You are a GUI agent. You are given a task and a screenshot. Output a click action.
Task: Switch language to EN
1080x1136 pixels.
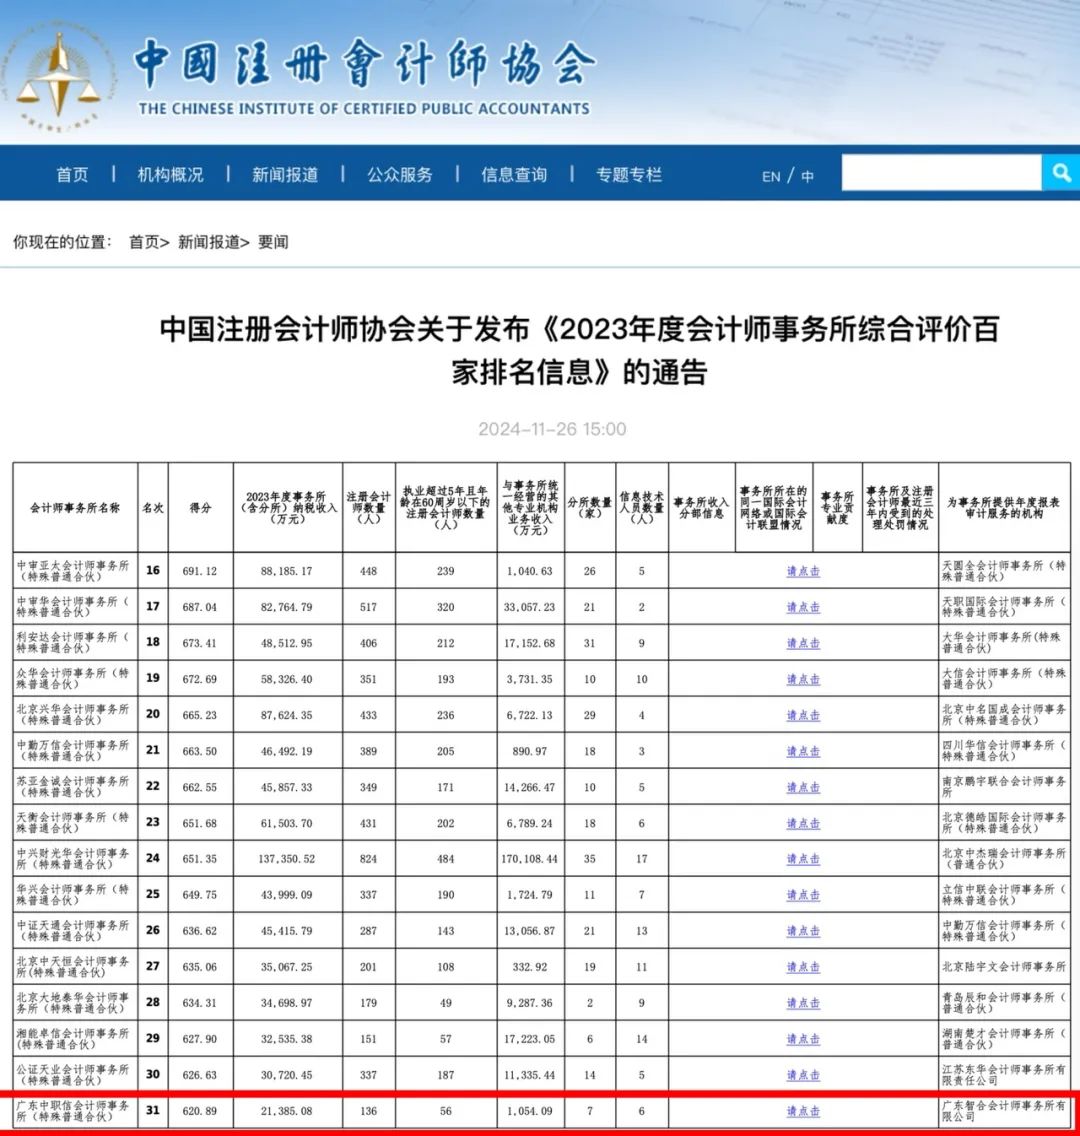point(771,176)
